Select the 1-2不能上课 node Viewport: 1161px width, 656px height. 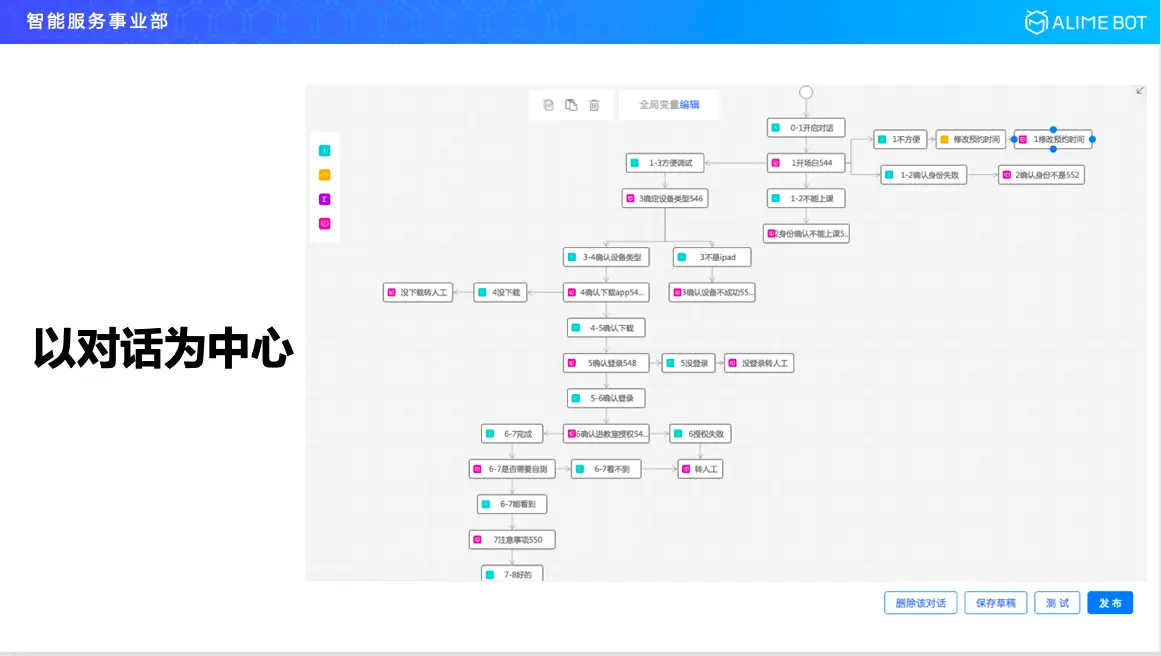(806, 198)
